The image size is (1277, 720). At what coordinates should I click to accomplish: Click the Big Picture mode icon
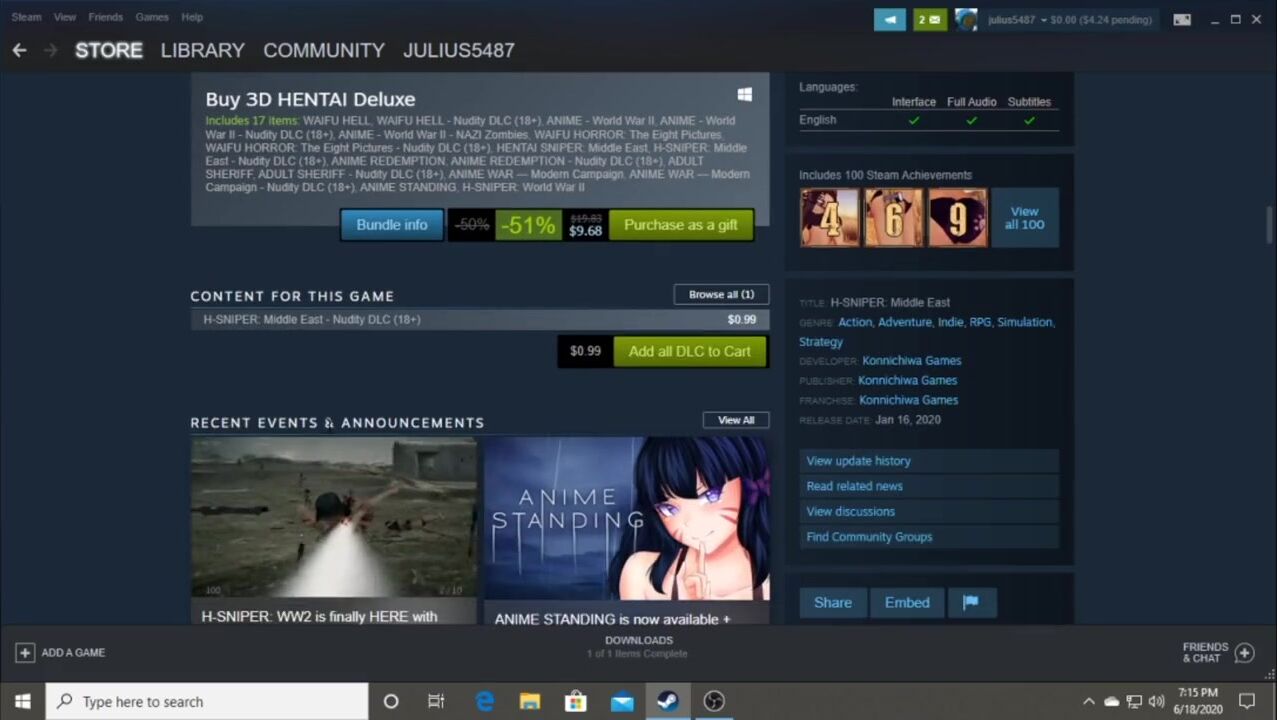pos(1182,19)
